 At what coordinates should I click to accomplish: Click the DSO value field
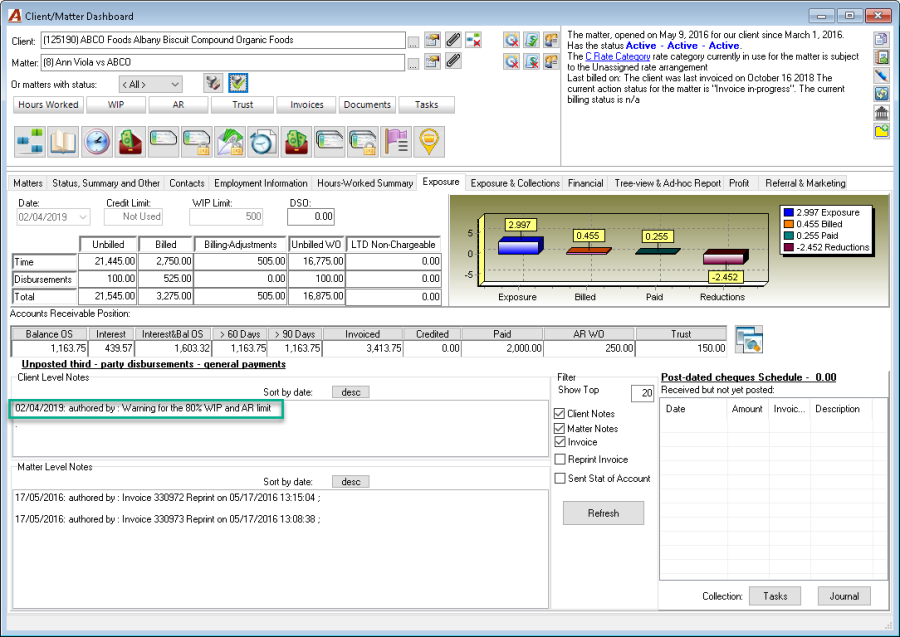pyautogui.click(x=311, y=216)
